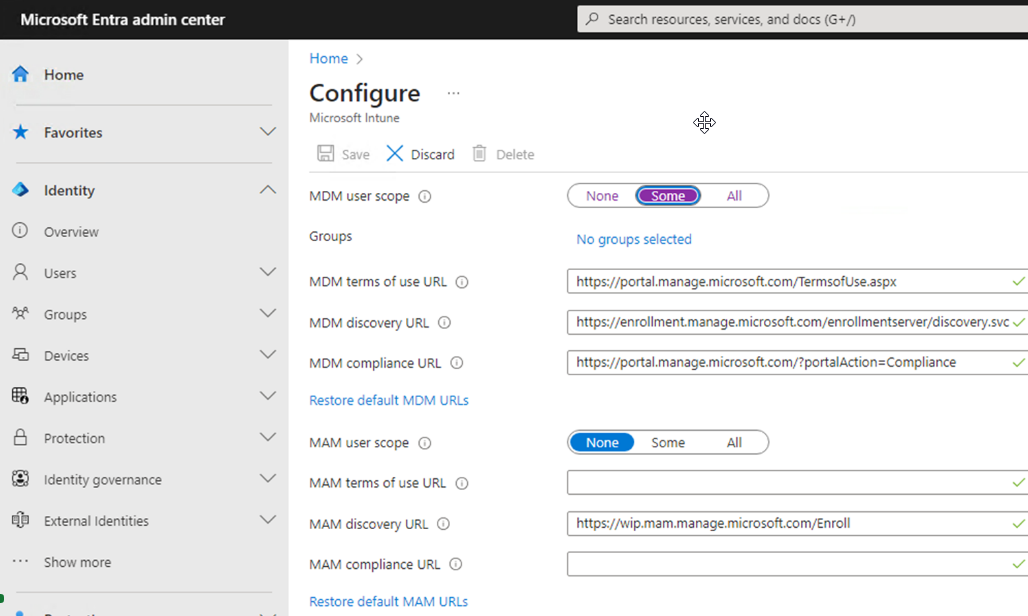The image size is (1028, 616).
Task: Click the Devices icon in sidebar
Action: pos(20,356)
